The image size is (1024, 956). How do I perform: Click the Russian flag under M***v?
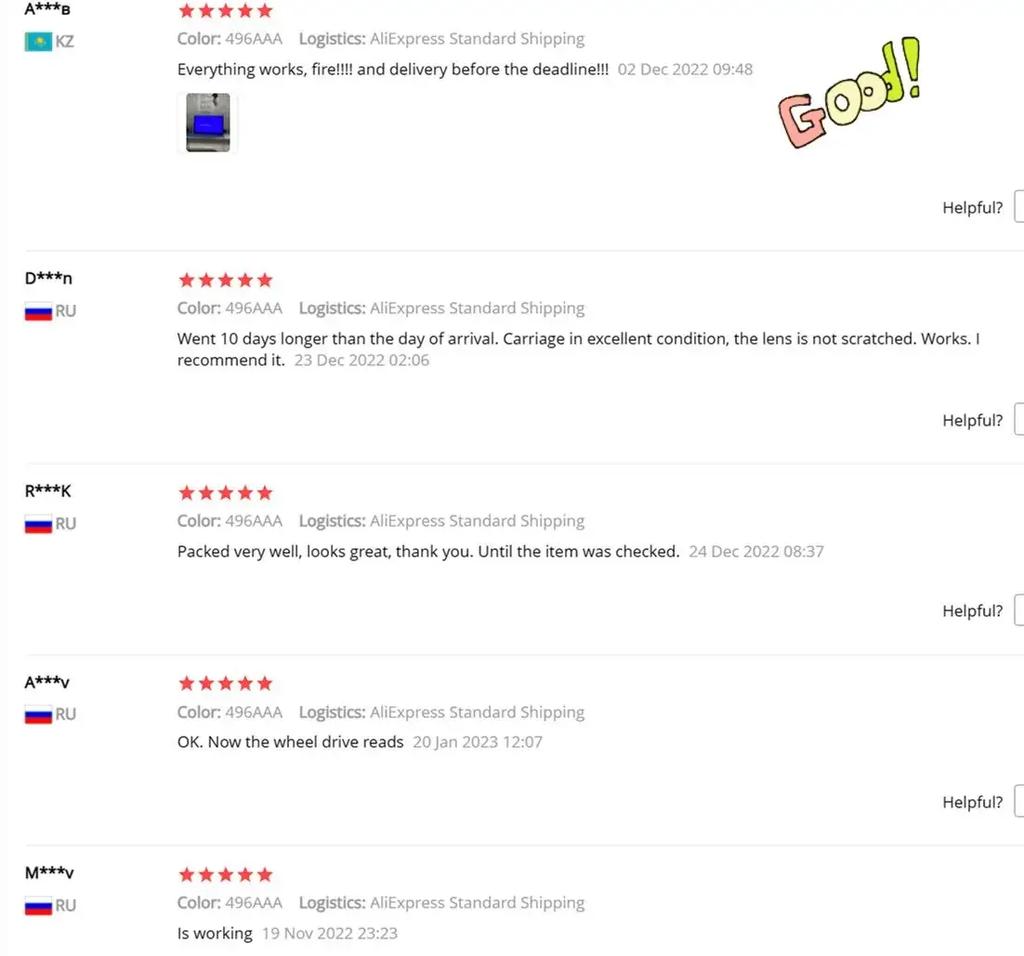(38, 906)
